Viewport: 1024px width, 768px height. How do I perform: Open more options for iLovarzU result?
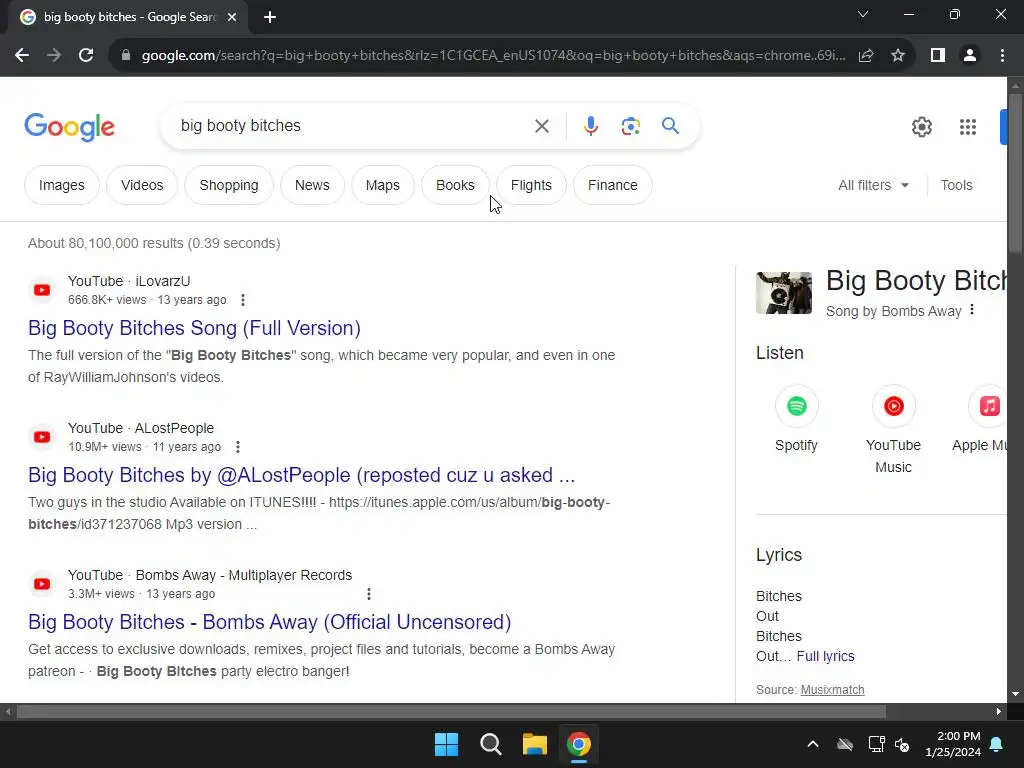[x=243, y=300]
